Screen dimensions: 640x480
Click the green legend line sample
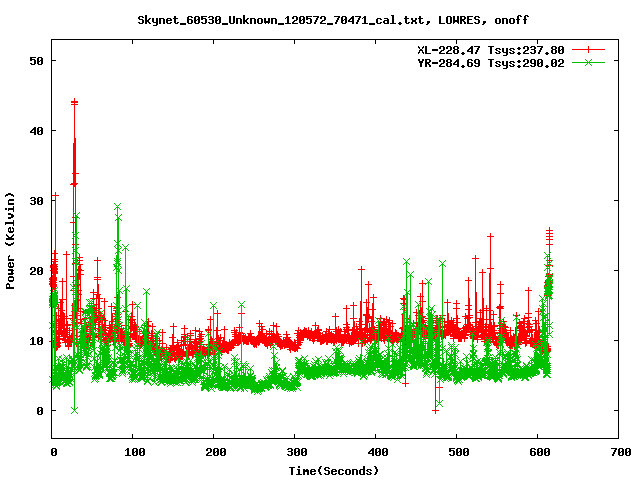coord(588,62)
